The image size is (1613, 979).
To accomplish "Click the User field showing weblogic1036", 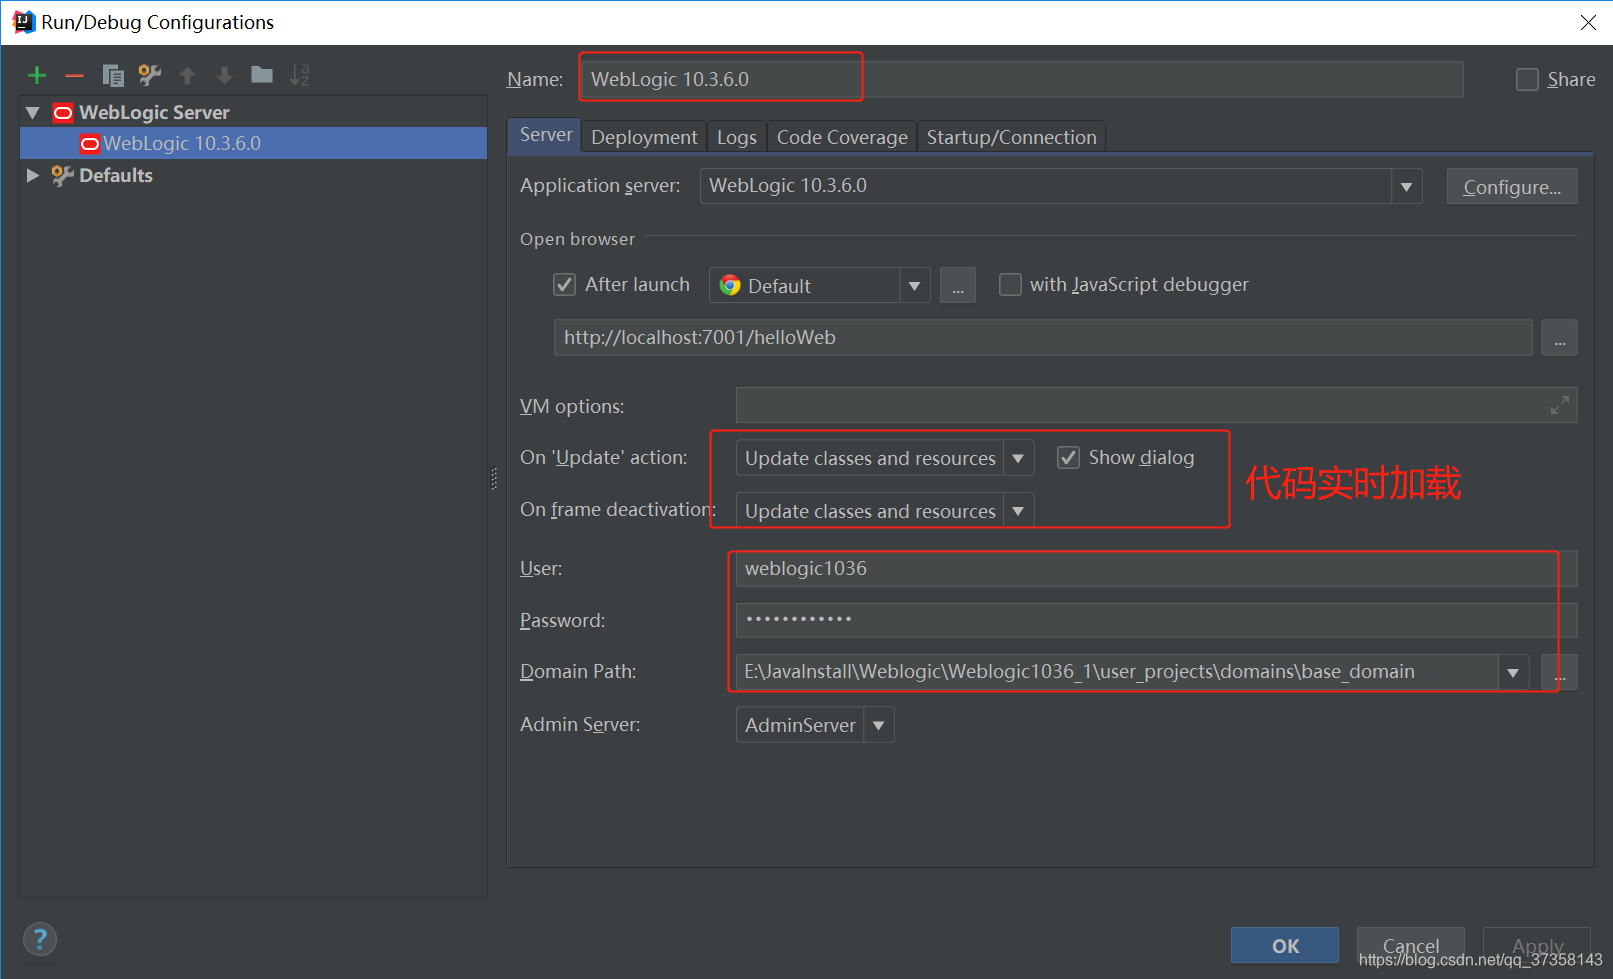I will coord(1156,569).
